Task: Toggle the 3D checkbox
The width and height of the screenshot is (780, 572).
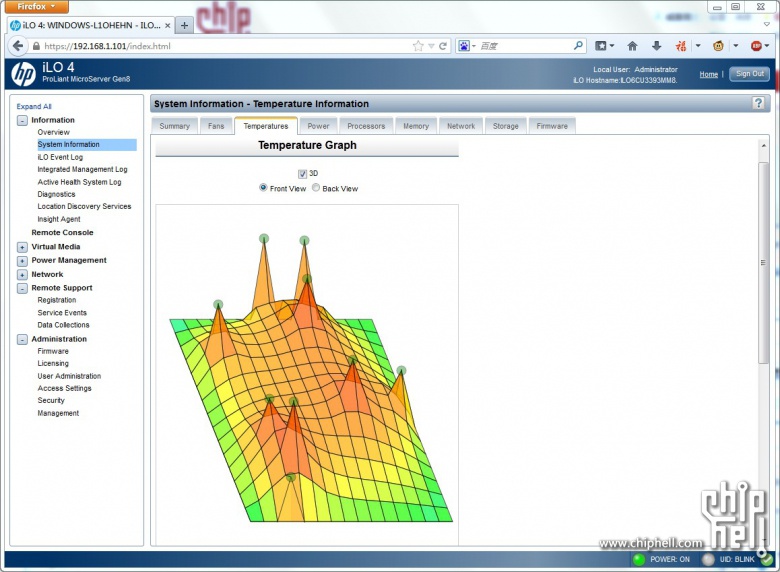Action: click(x=302, y=174)
